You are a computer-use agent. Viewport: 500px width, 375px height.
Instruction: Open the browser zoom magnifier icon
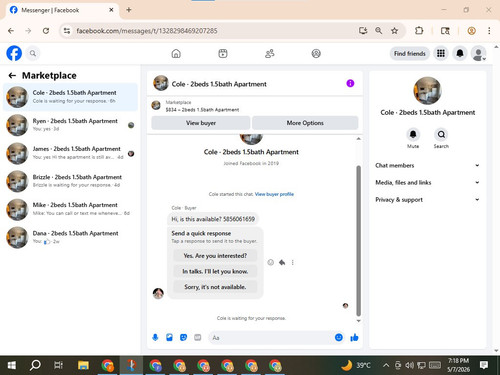378,31
